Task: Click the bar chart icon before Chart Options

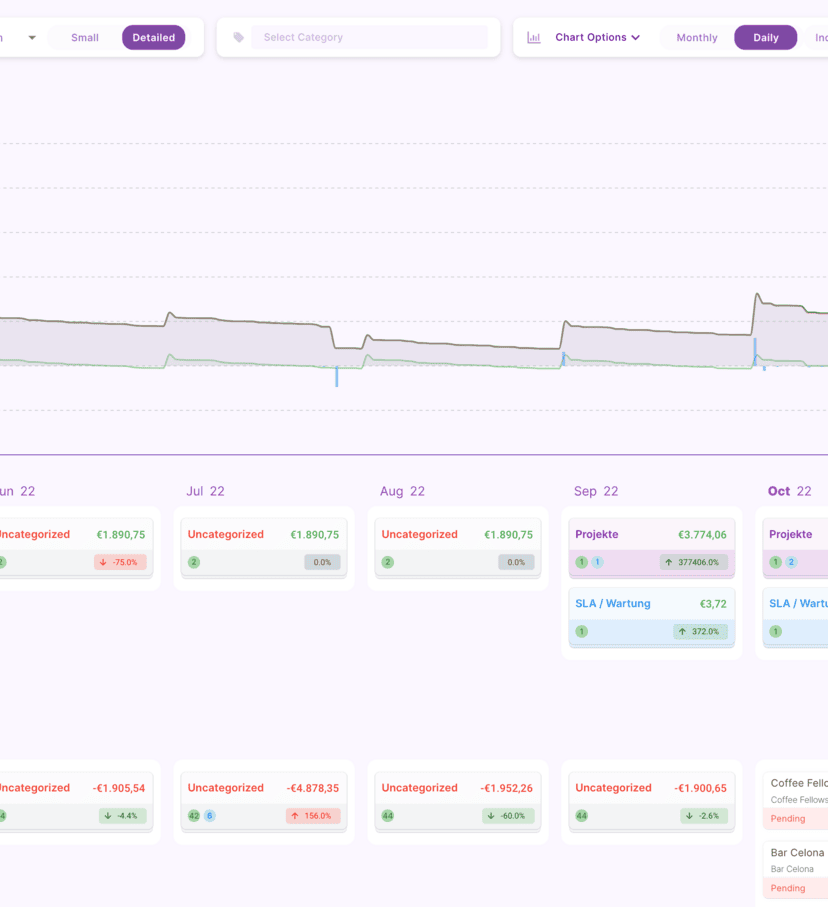Action: point(534,38)
